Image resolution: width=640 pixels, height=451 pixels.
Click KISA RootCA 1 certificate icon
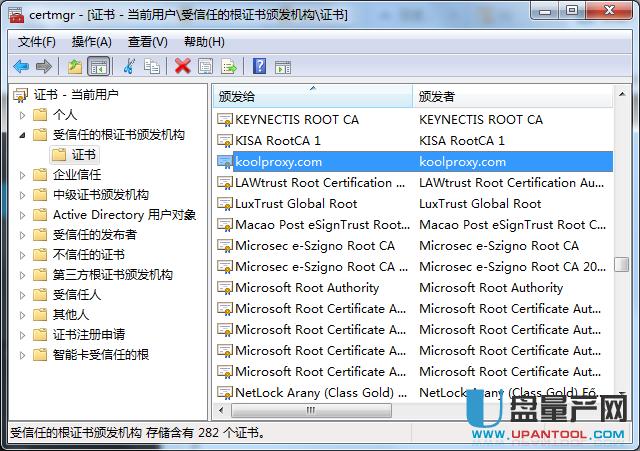pos(225,141)
